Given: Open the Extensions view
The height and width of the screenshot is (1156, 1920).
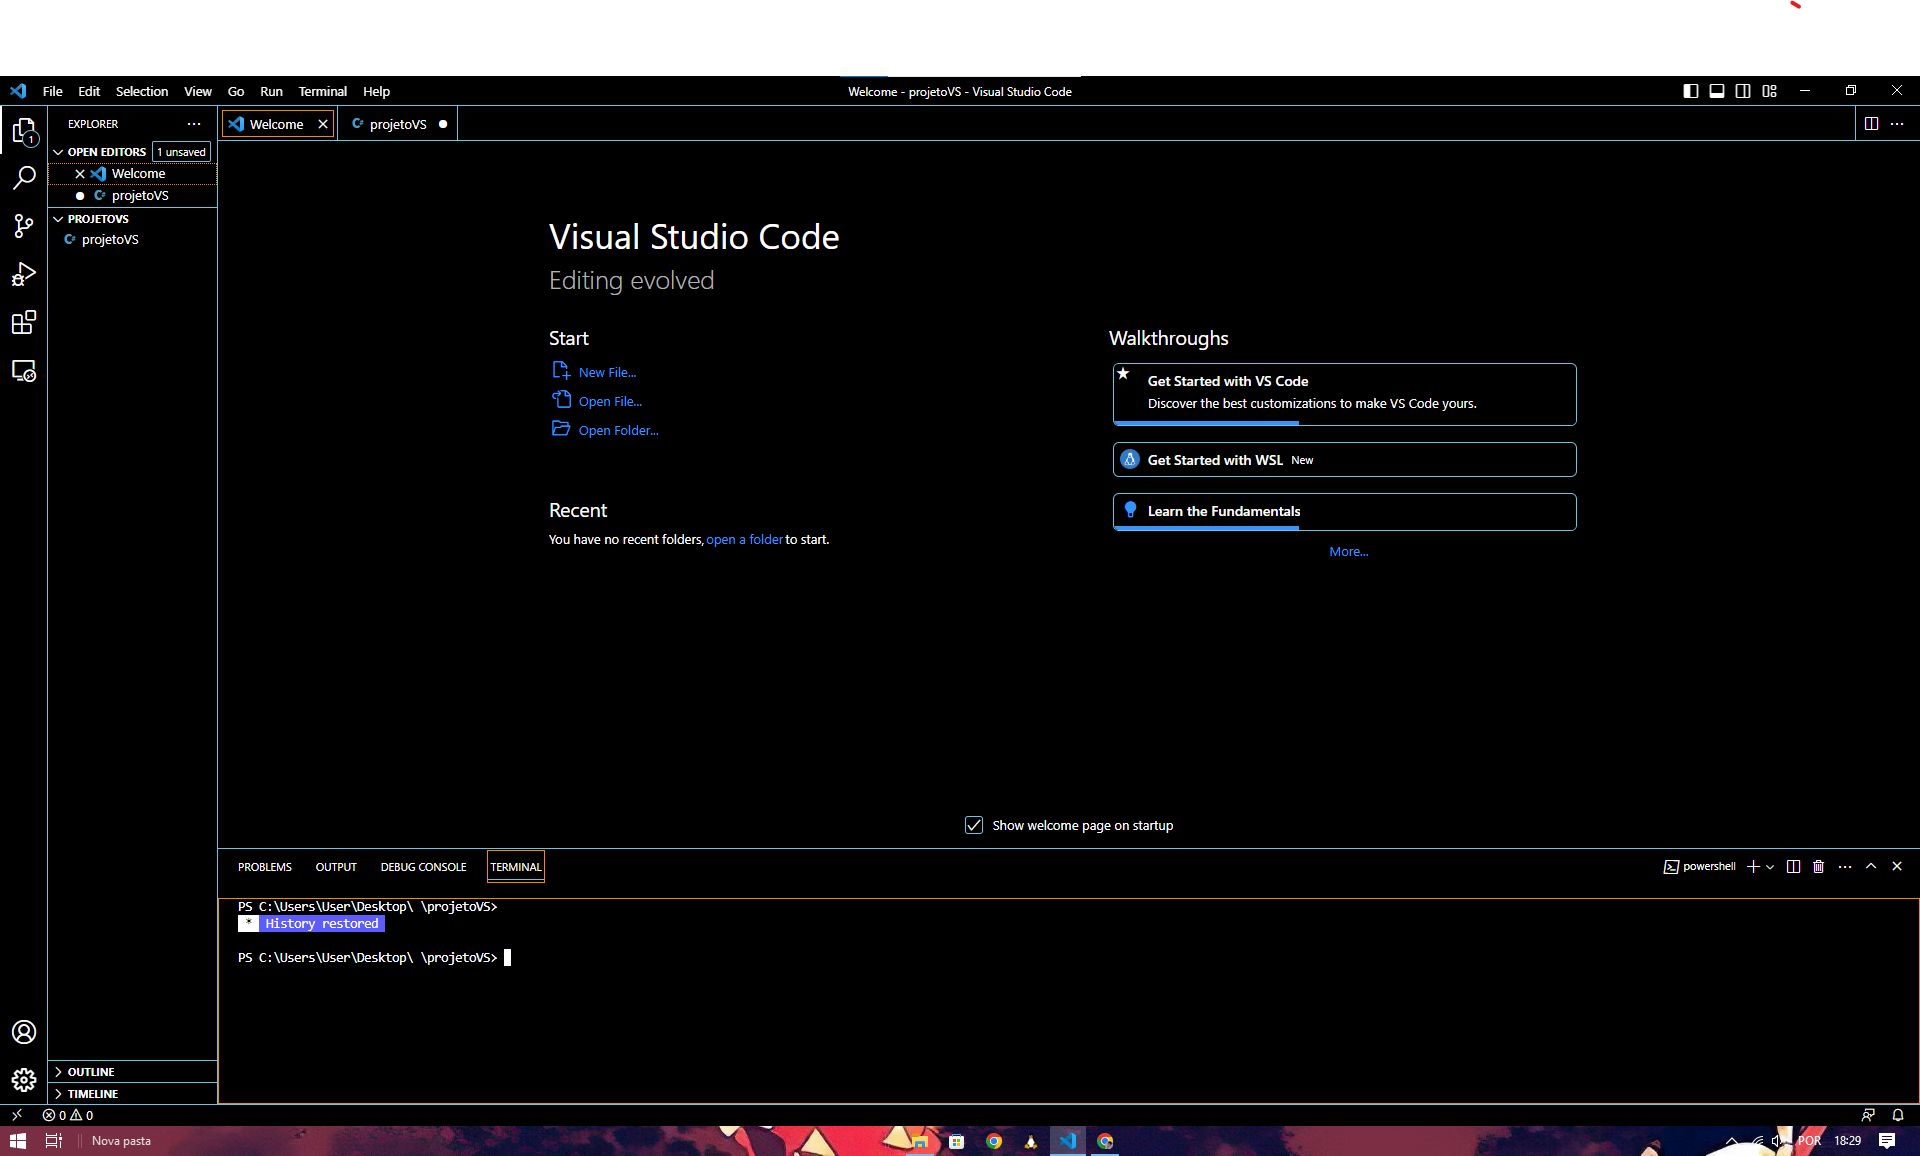Looking at the screenshot, I should click(x=24, y=322).
